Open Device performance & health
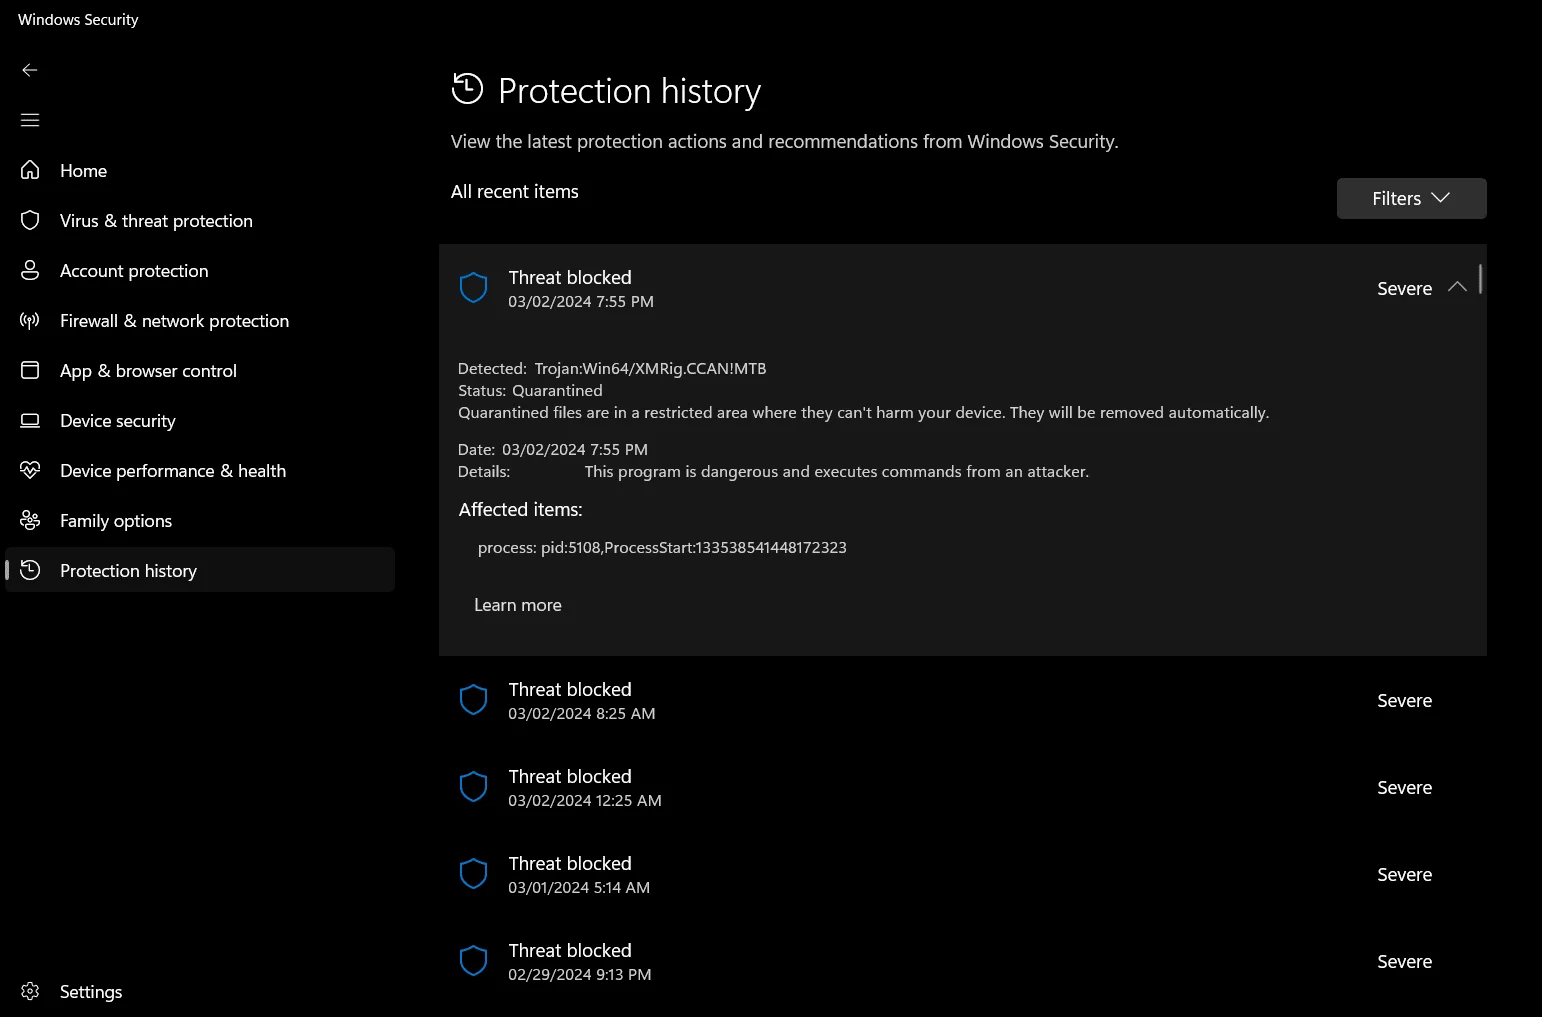The height and width of the screenshot is (1017, 1542). [x=200, y=470]
